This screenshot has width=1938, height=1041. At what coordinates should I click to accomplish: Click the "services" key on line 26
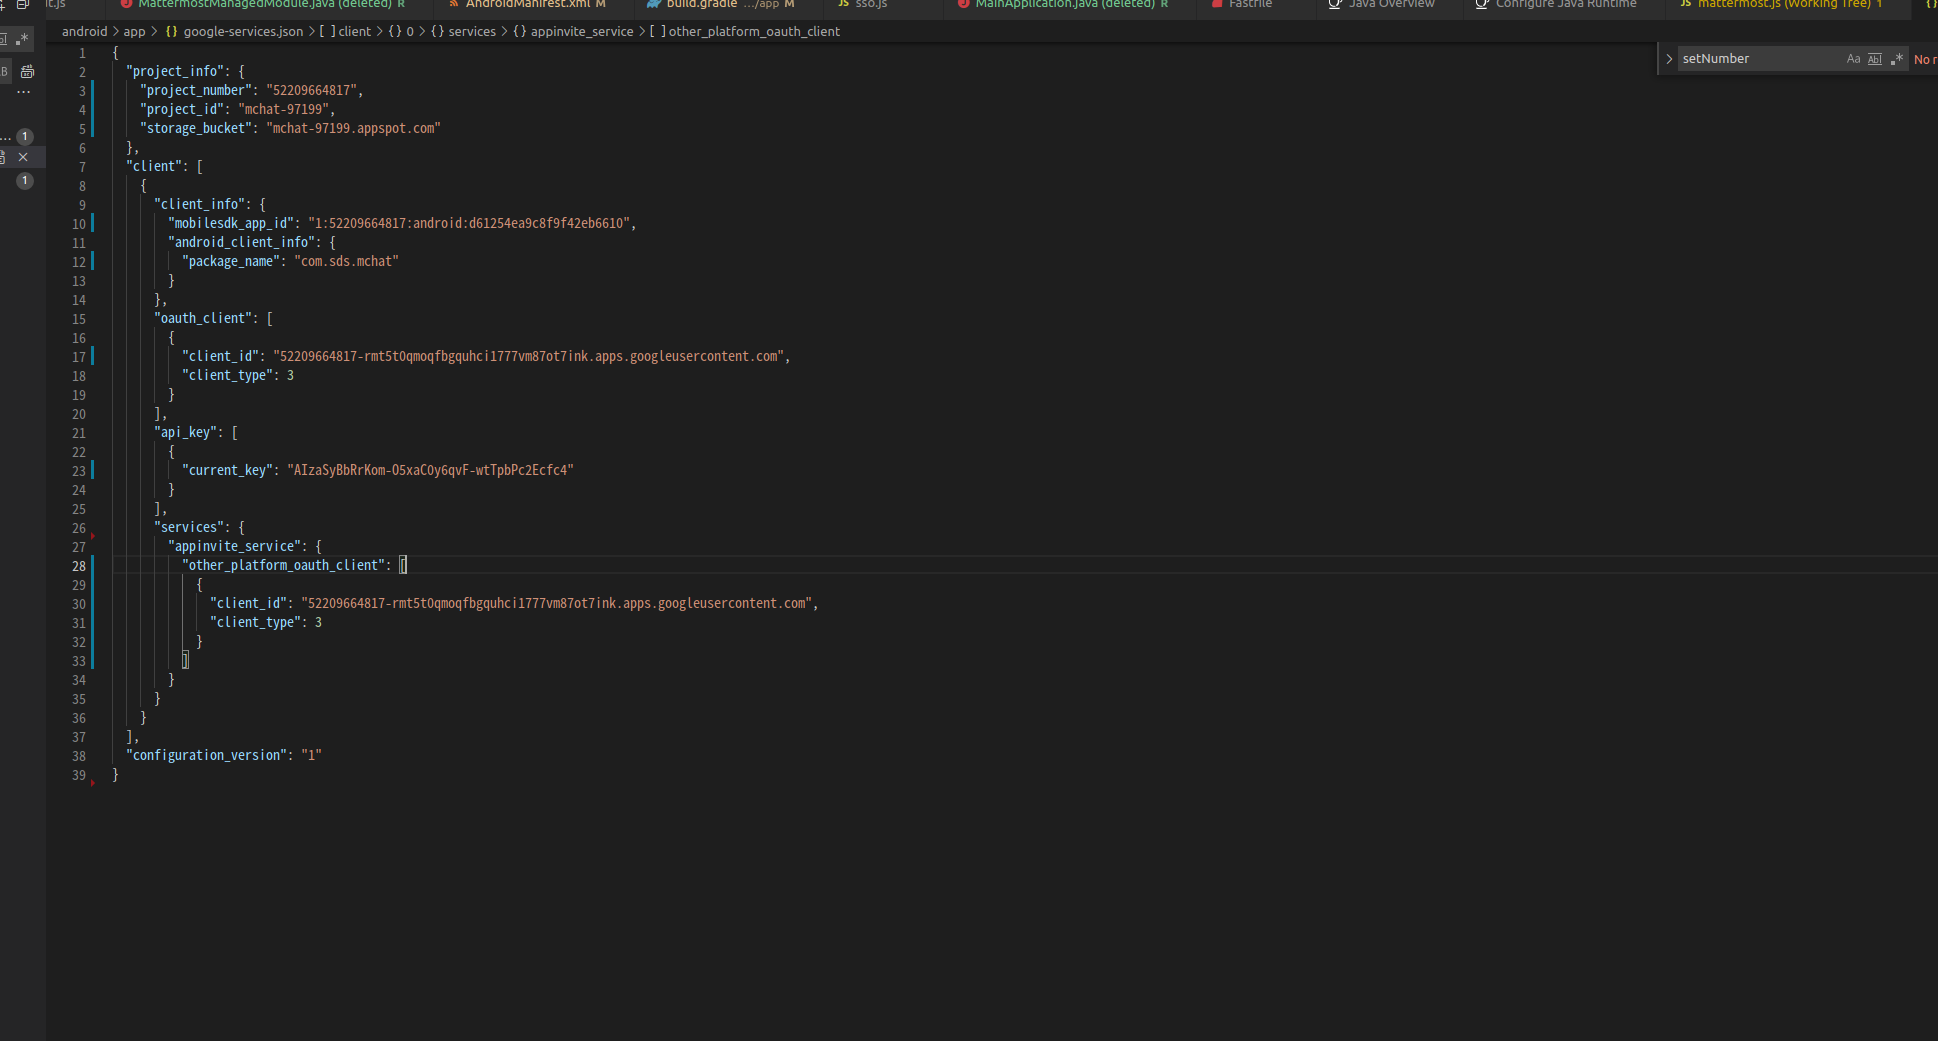pyautogui.click(x=189, y=527)
